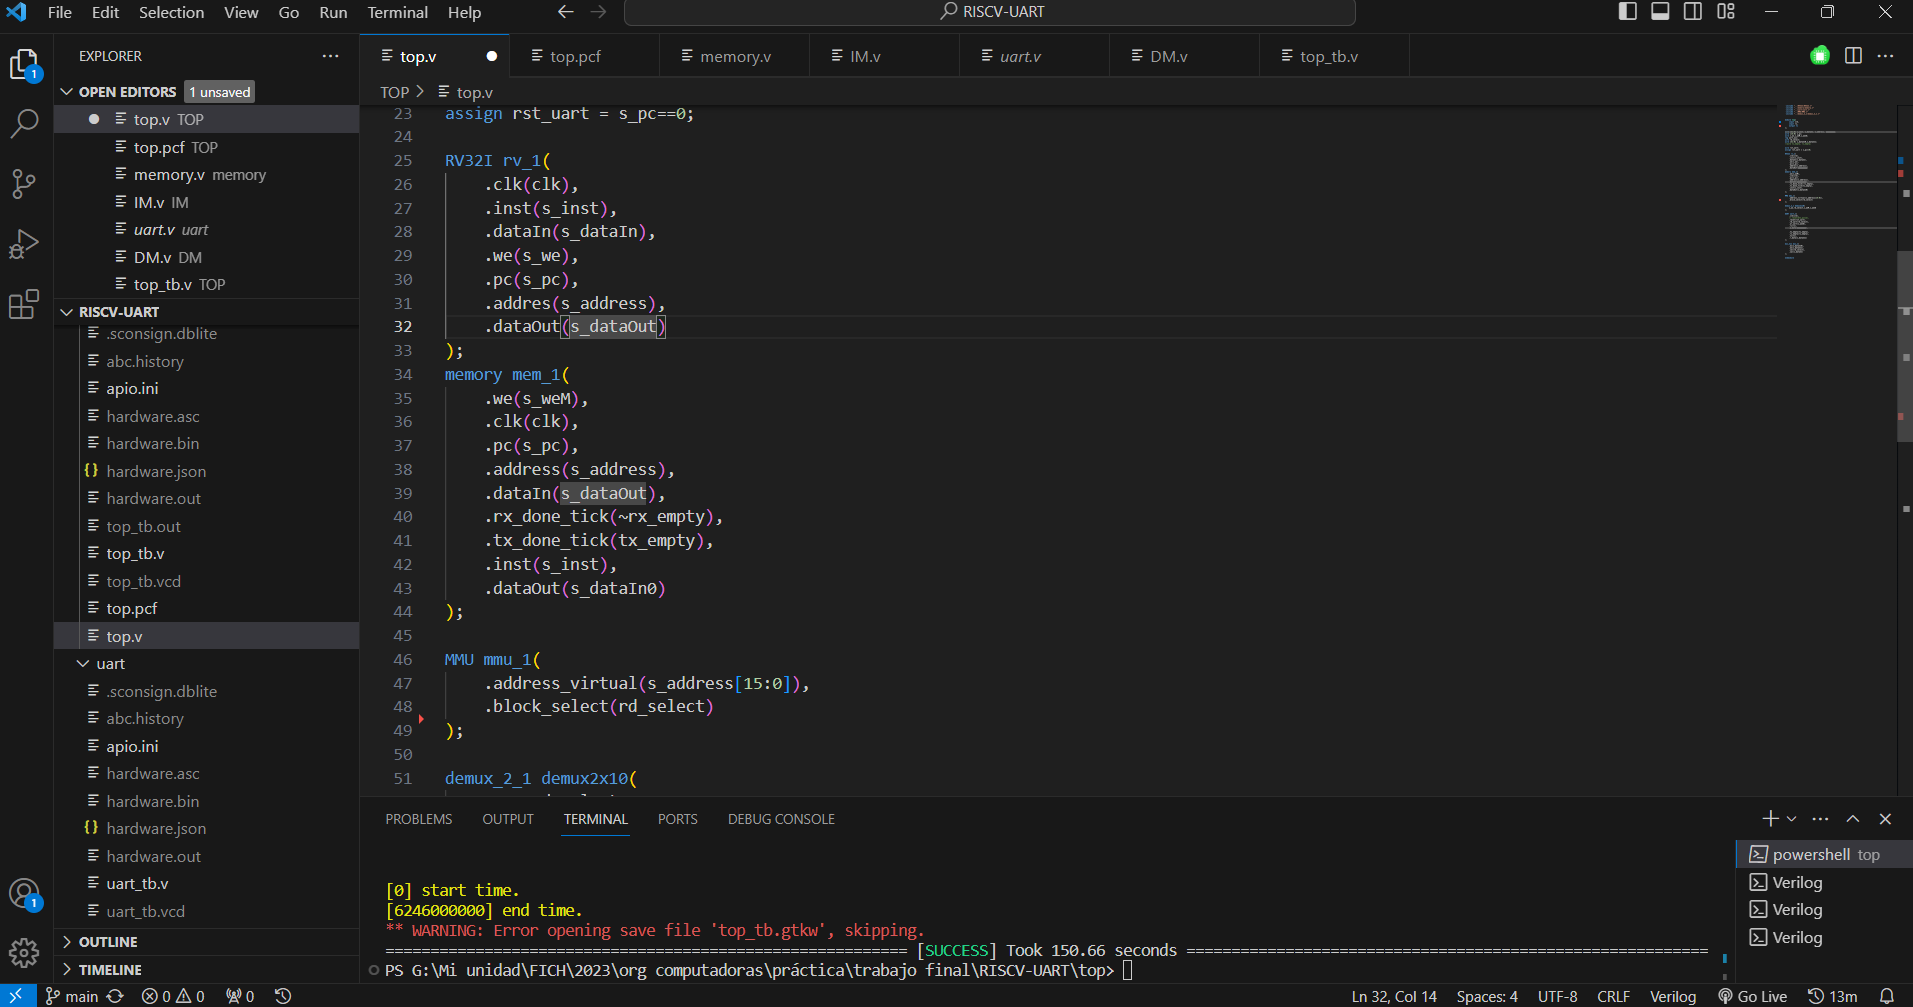The image size is (1913, 1007).
Task: Switch to the Debug Console tab
Action: click(x=781, y=819)
